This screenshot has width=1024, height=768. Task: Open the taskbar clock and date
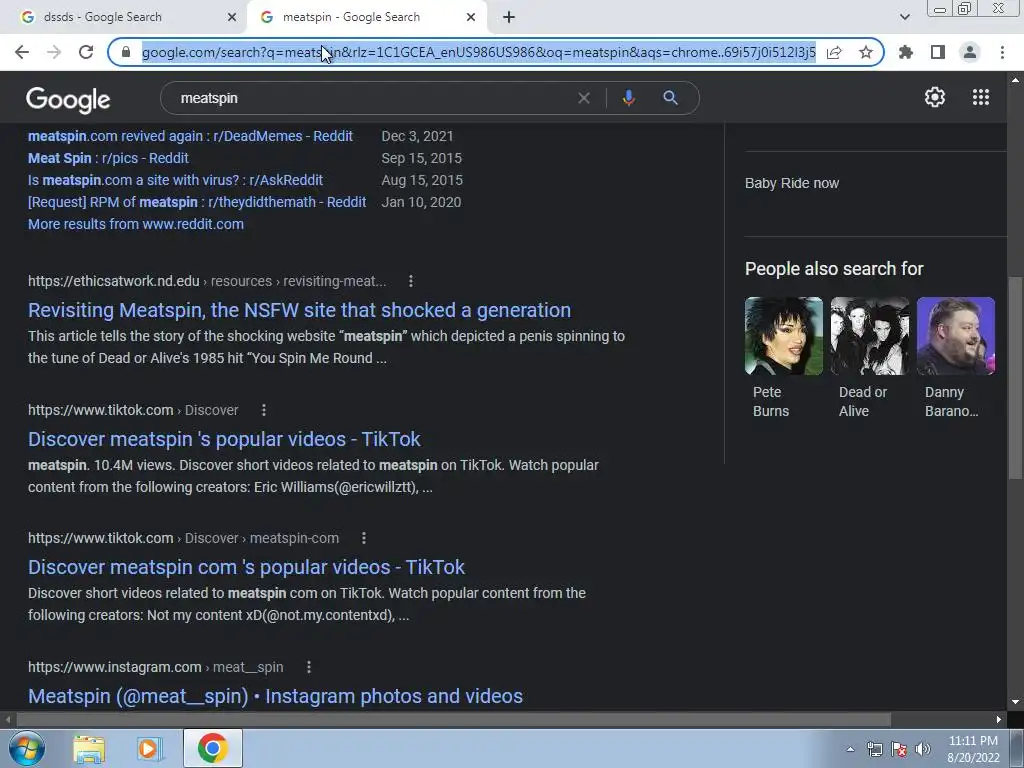tap(973, 749)
